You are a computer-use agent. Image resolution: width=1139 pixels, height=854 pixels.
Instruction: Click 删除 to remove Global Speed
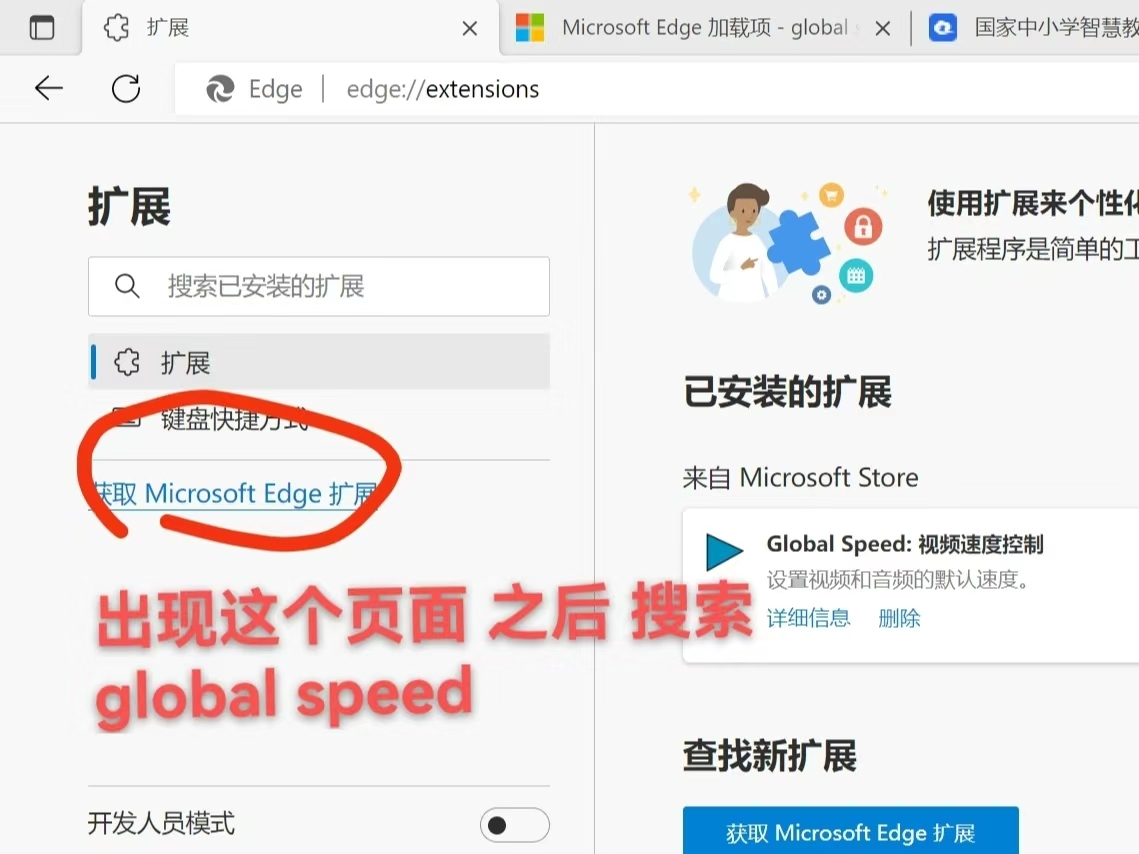click(899, 618)
